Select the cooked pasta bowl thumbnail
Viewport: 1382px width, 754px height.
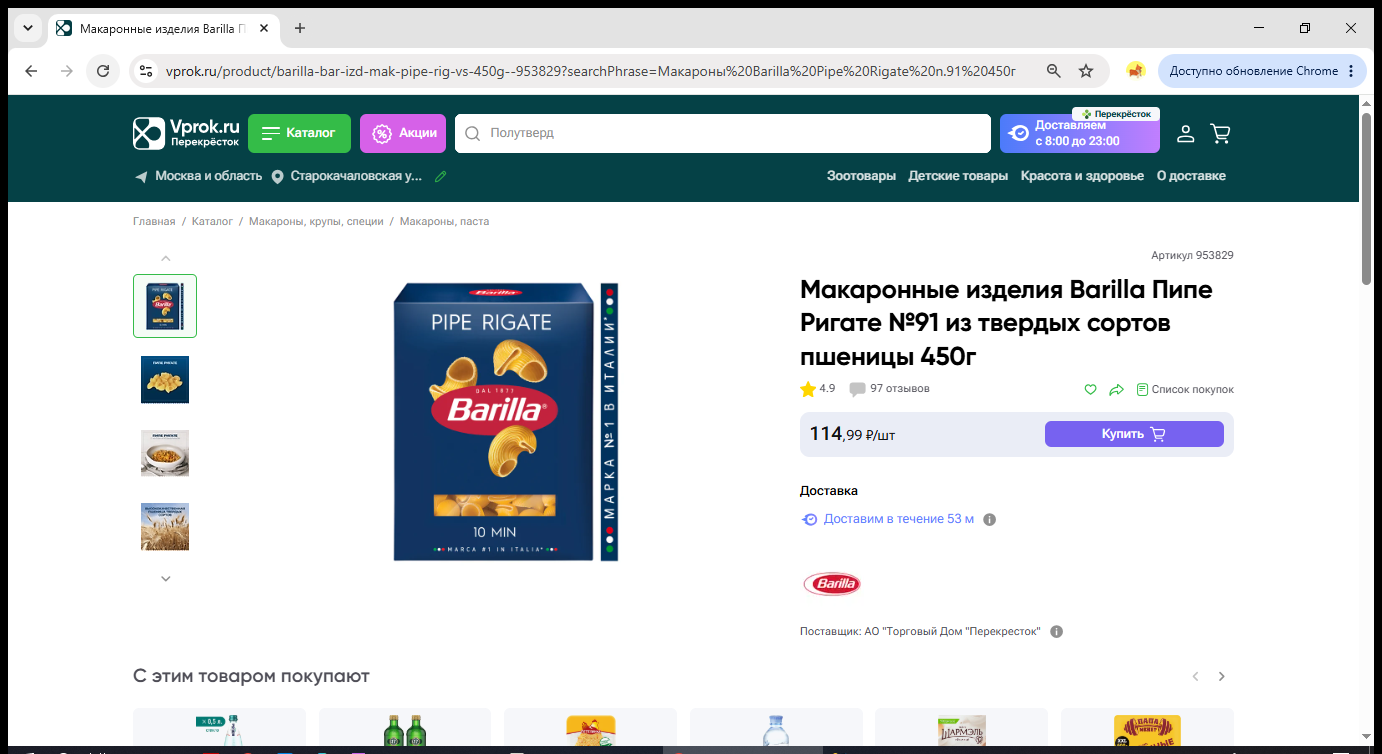click(x=165, y=453)
